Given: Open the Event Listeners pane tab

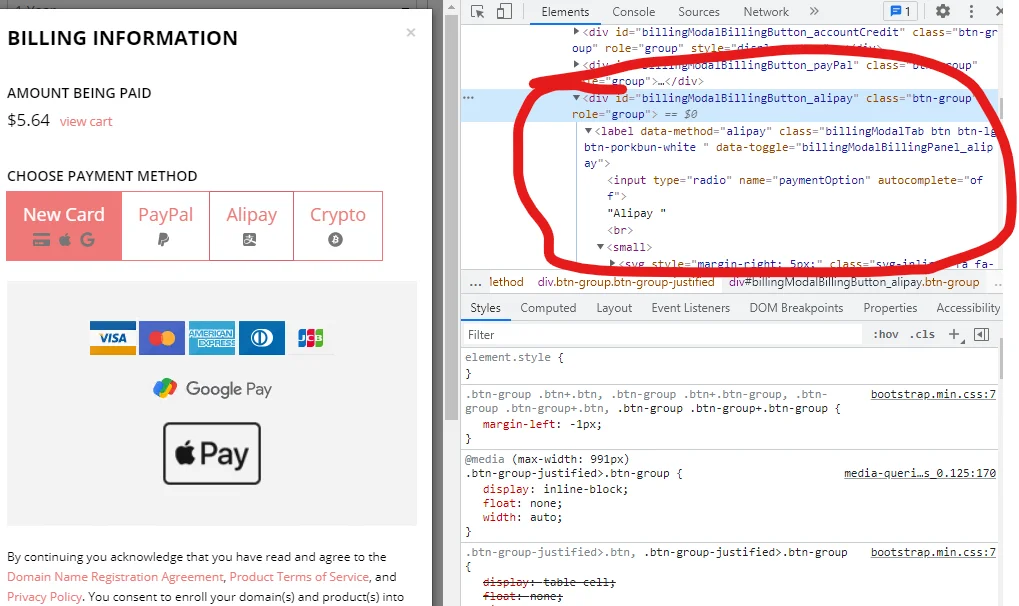Looking at the screenshot, I should 690,308.
